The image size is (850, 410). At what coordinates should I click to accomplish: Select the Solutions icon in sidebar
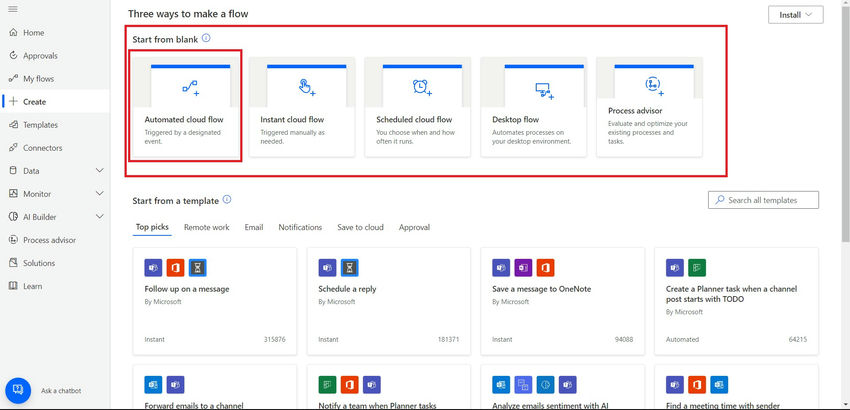(x=12, y=263)
